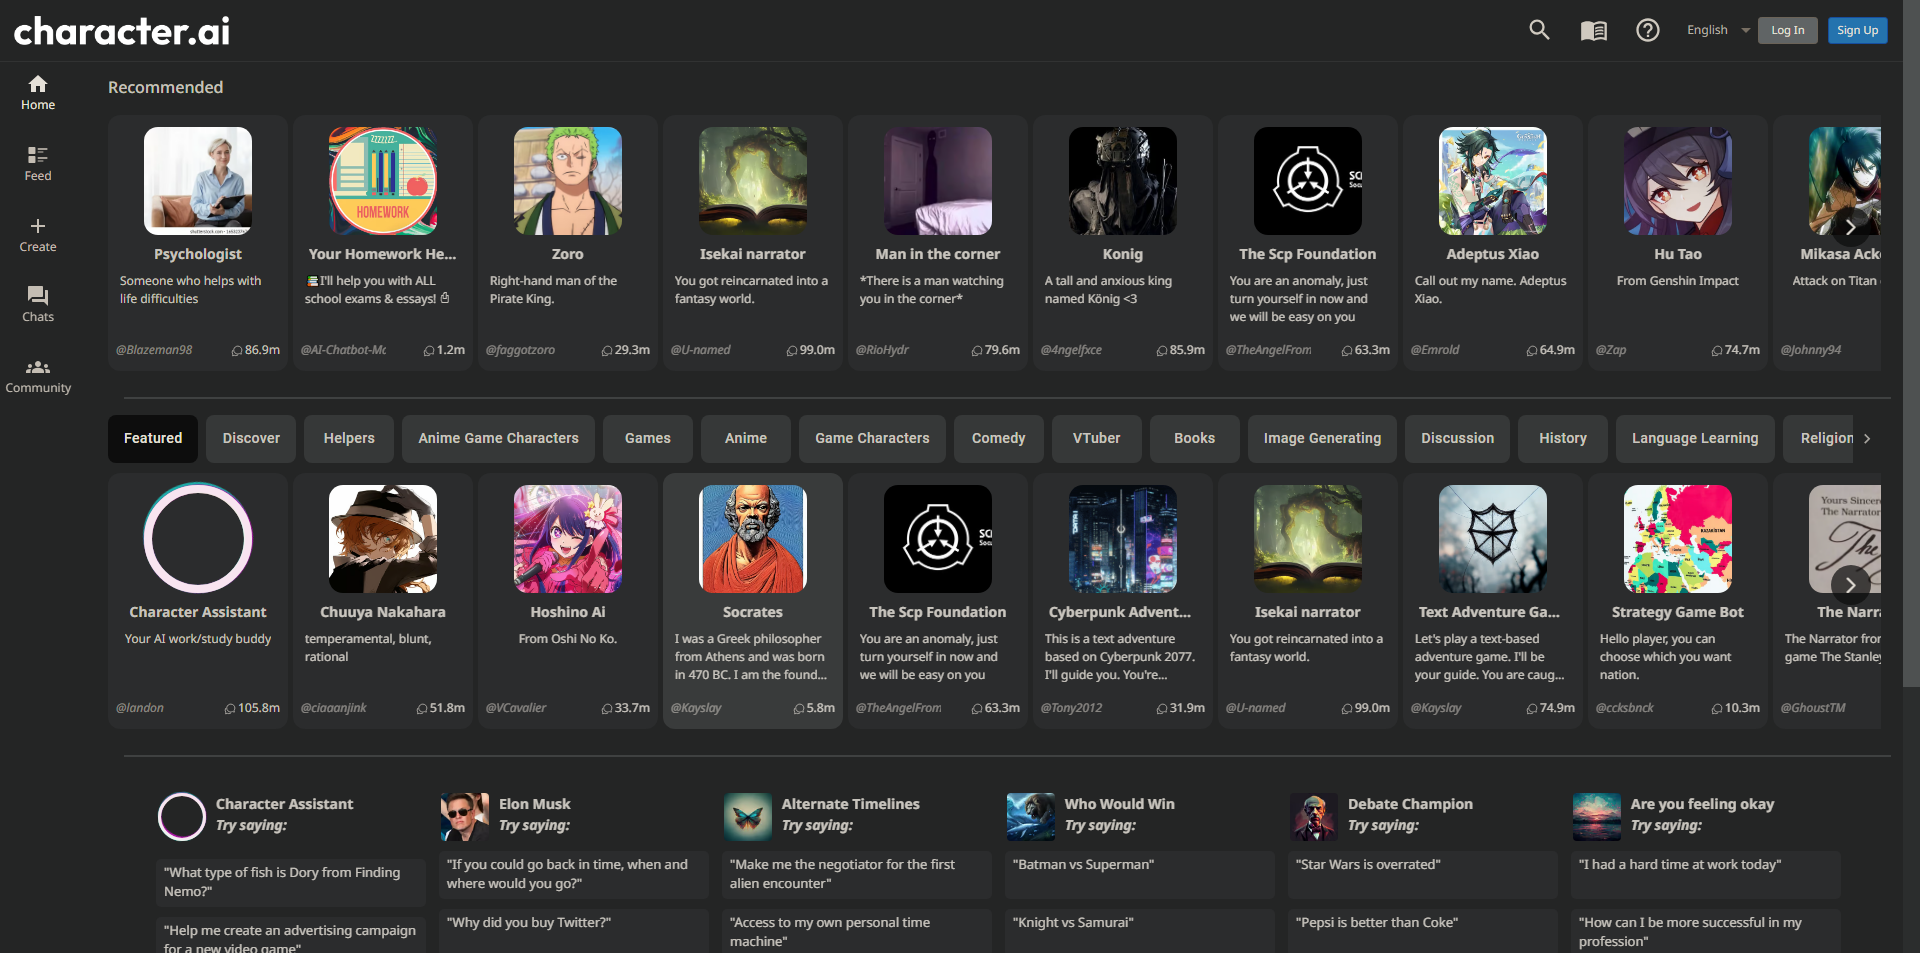
Task: Advance Featured characters row with arrow
Action: click(1850, 585)
